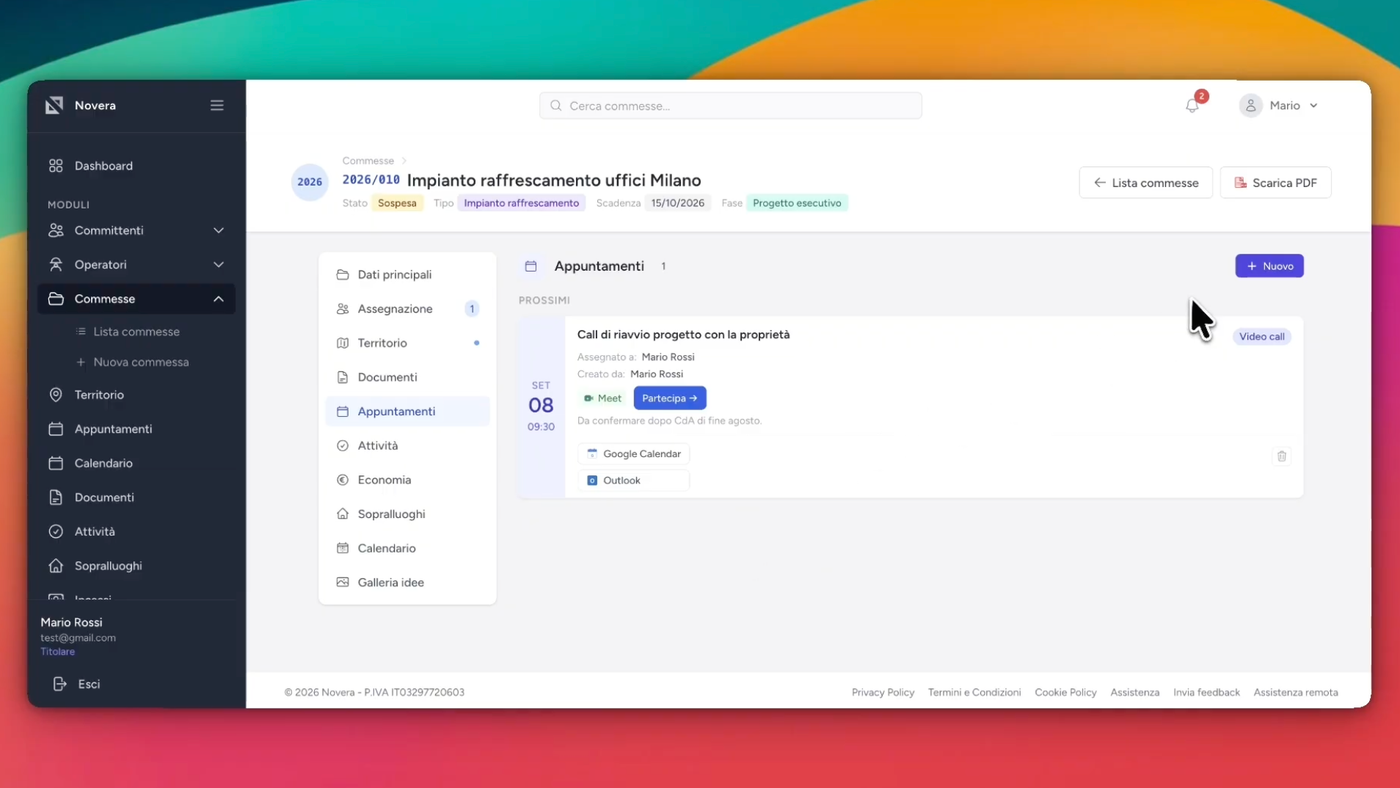
Task: Click the Novera logo icon
Action: click(x=54, y=105)
